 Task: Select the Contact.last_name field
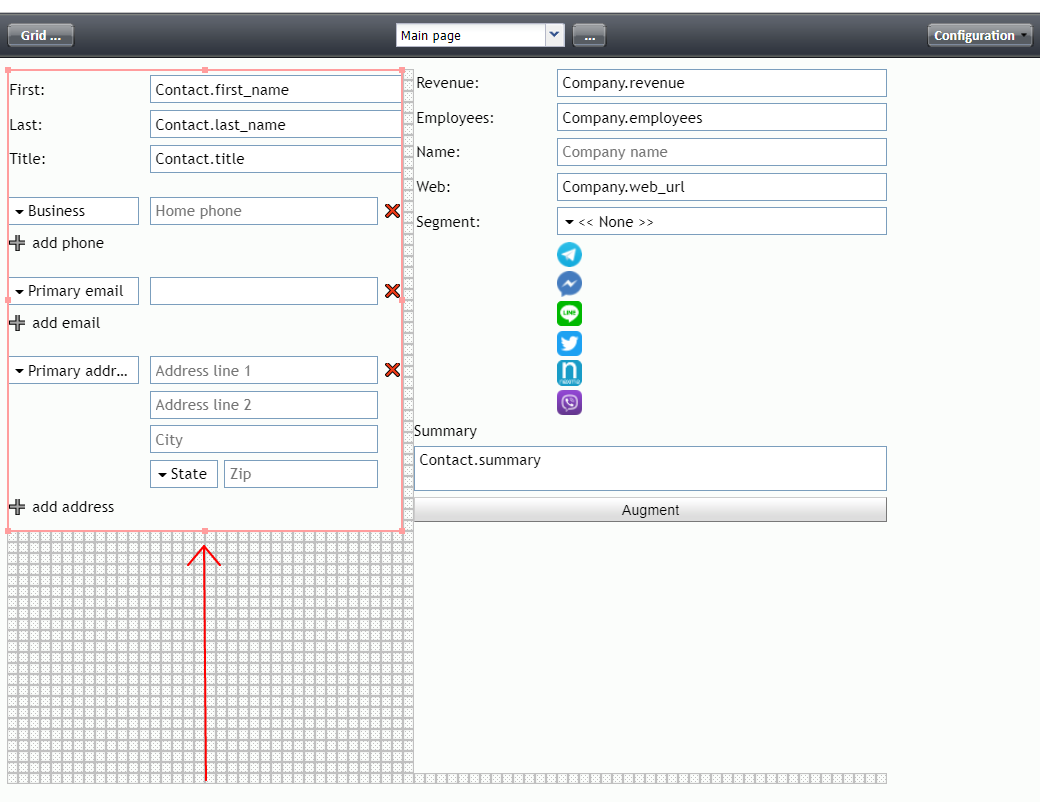[276, 124]
